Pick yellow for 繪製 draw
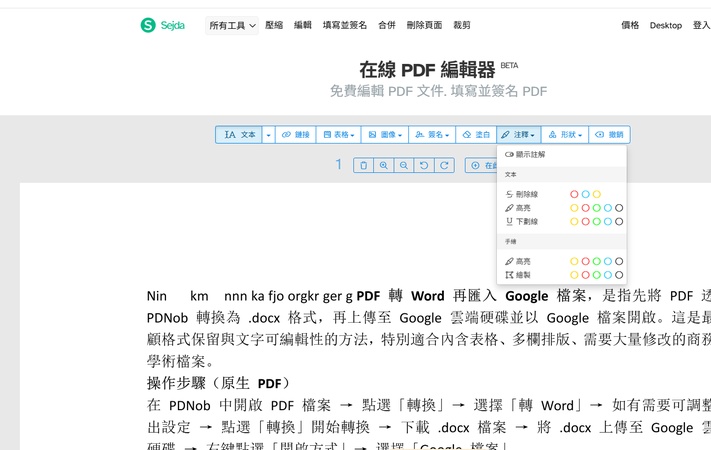The width and height of the screenshot is (711, 450). 574,275
